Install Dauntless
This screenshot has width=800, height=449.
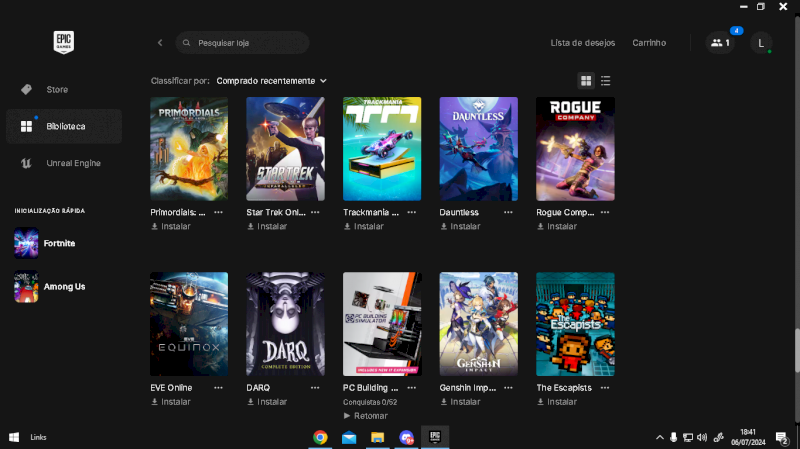coord(460,227)
